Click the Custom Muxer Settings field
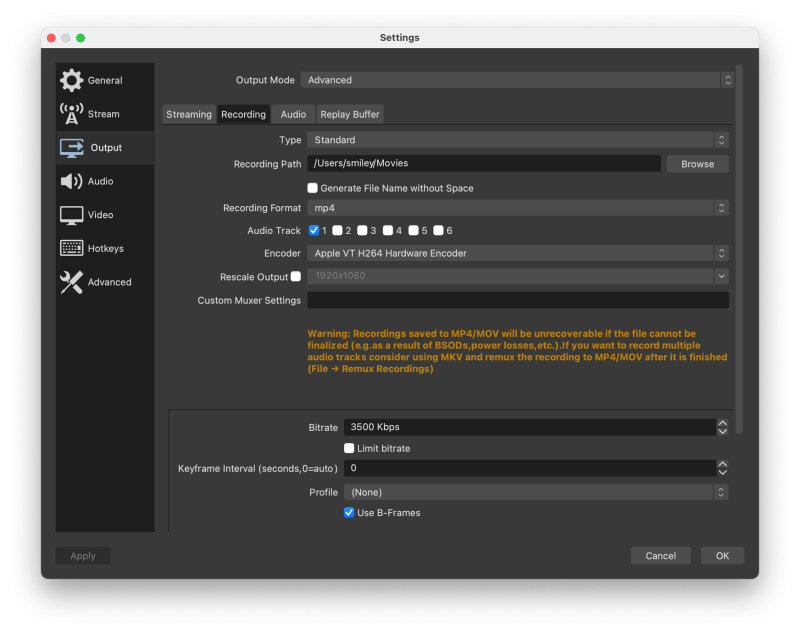 [x=517, y=300]
